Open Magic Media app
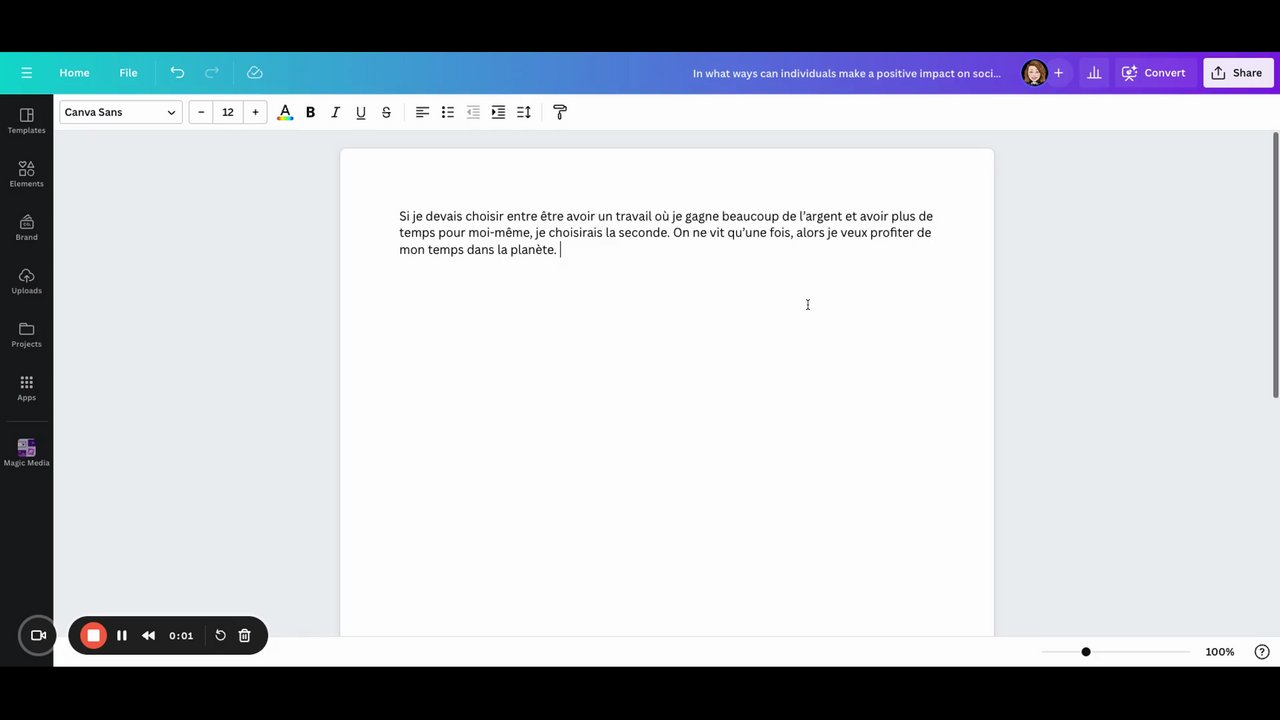The width and height of the screenshot is (1280, 720). (27, 452)
